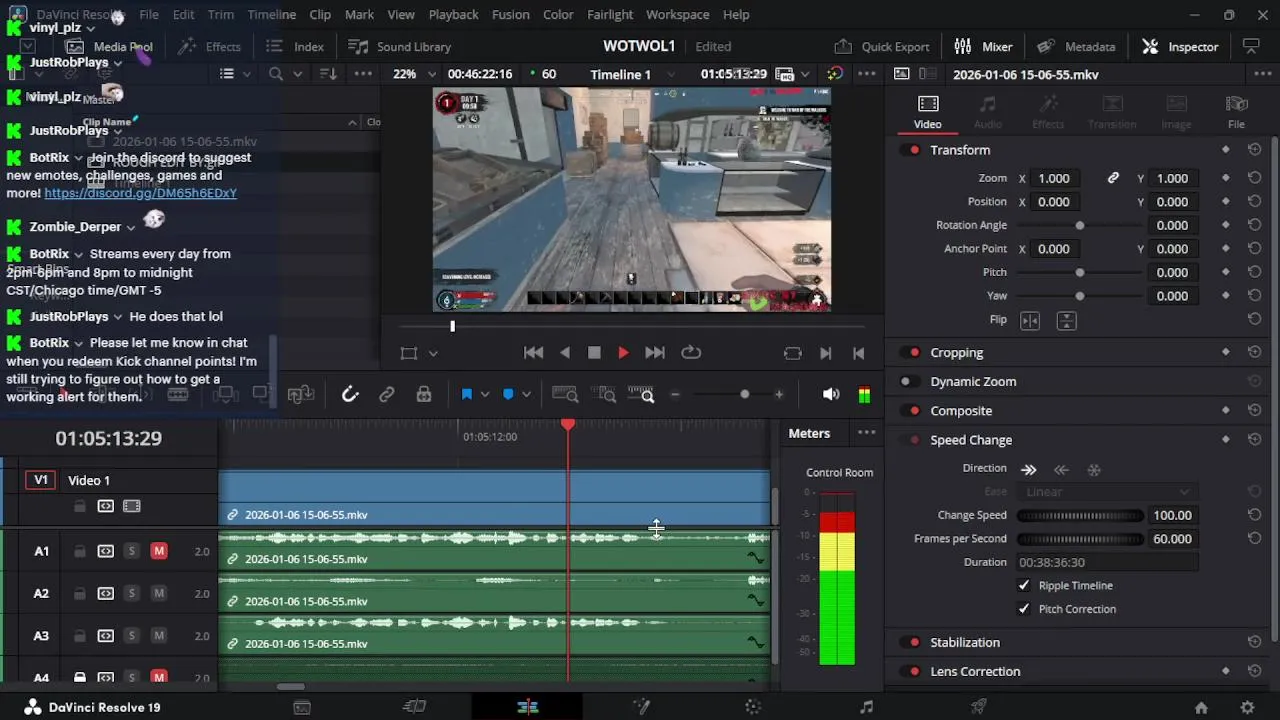
Task: Adjust the timeline zoom slider
Action: [744, 395]
